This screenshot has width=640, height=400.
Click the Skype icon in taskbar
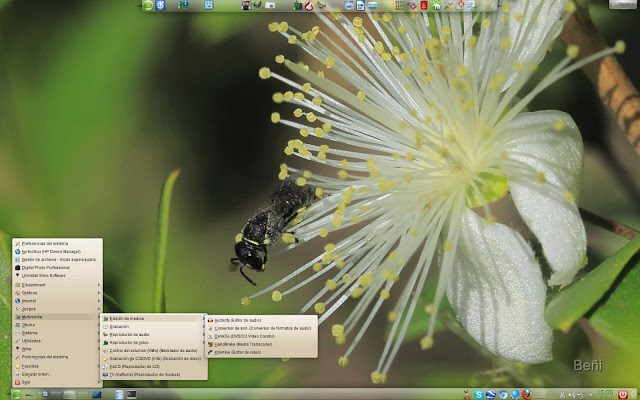[x=479, y=394]
